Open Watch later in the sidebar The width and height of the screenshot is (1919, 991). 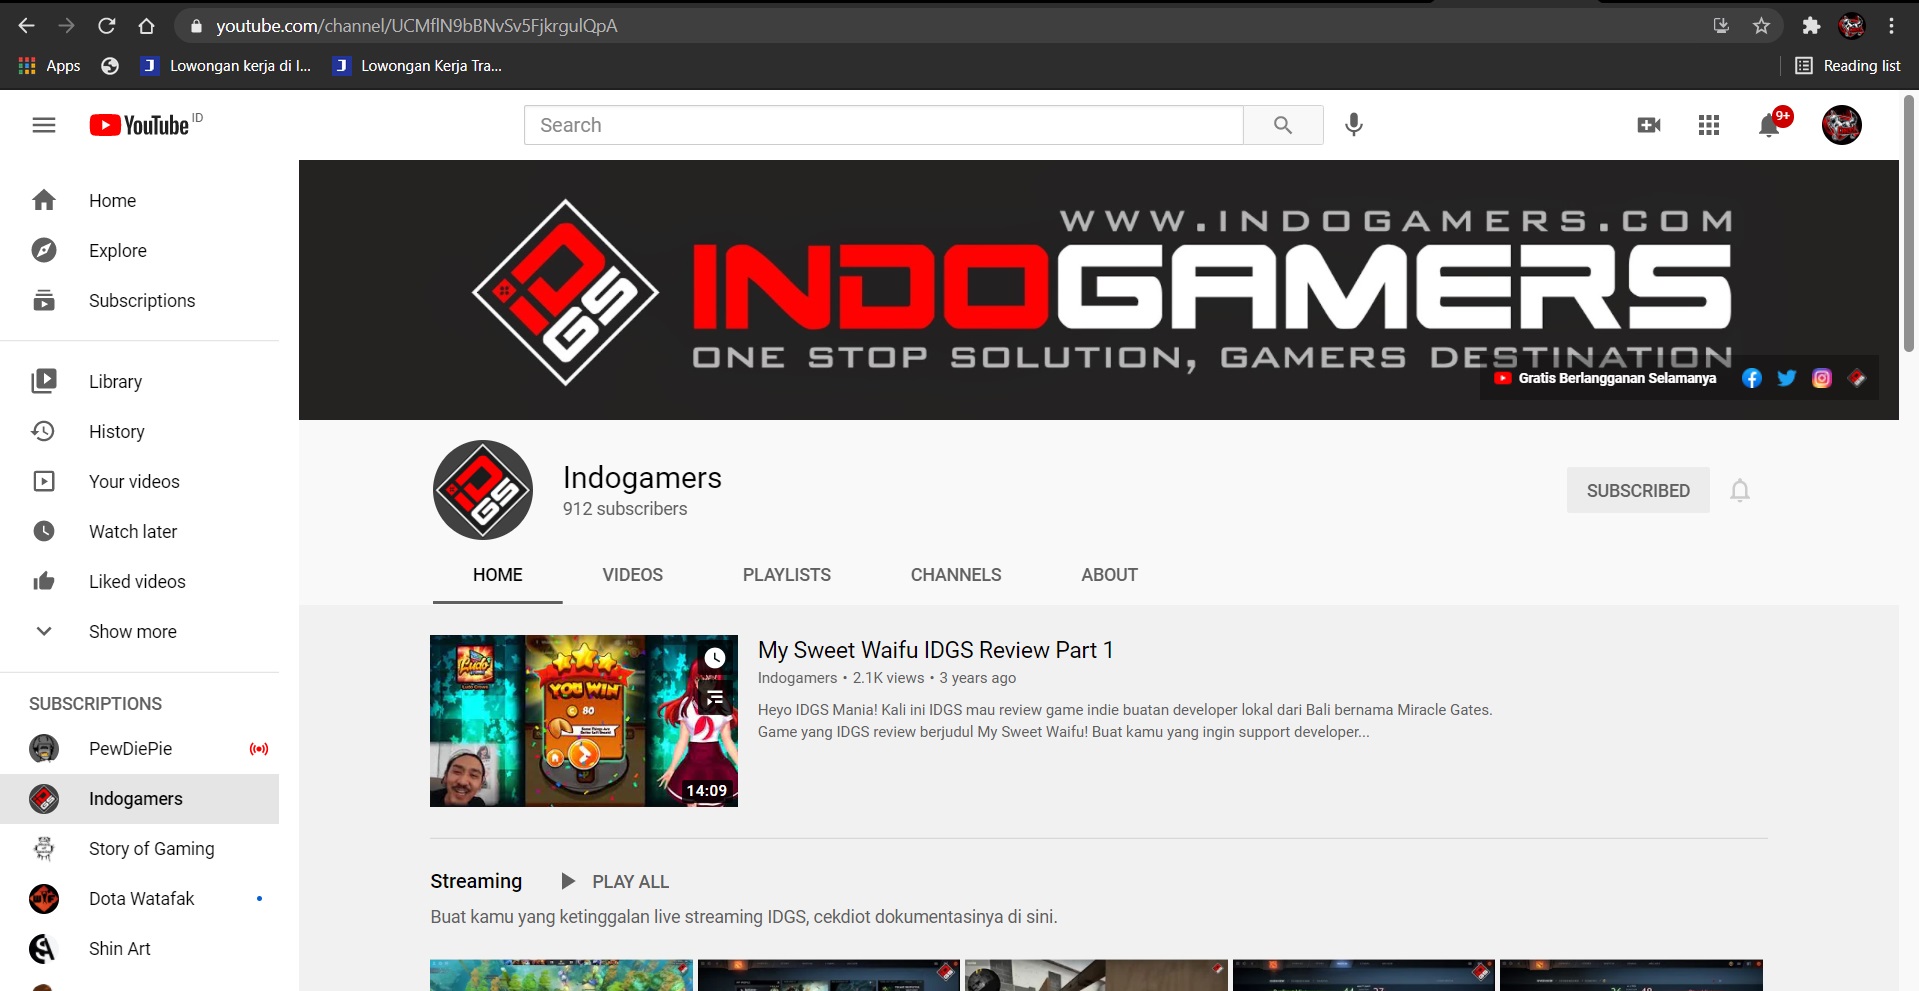(139, 531)
